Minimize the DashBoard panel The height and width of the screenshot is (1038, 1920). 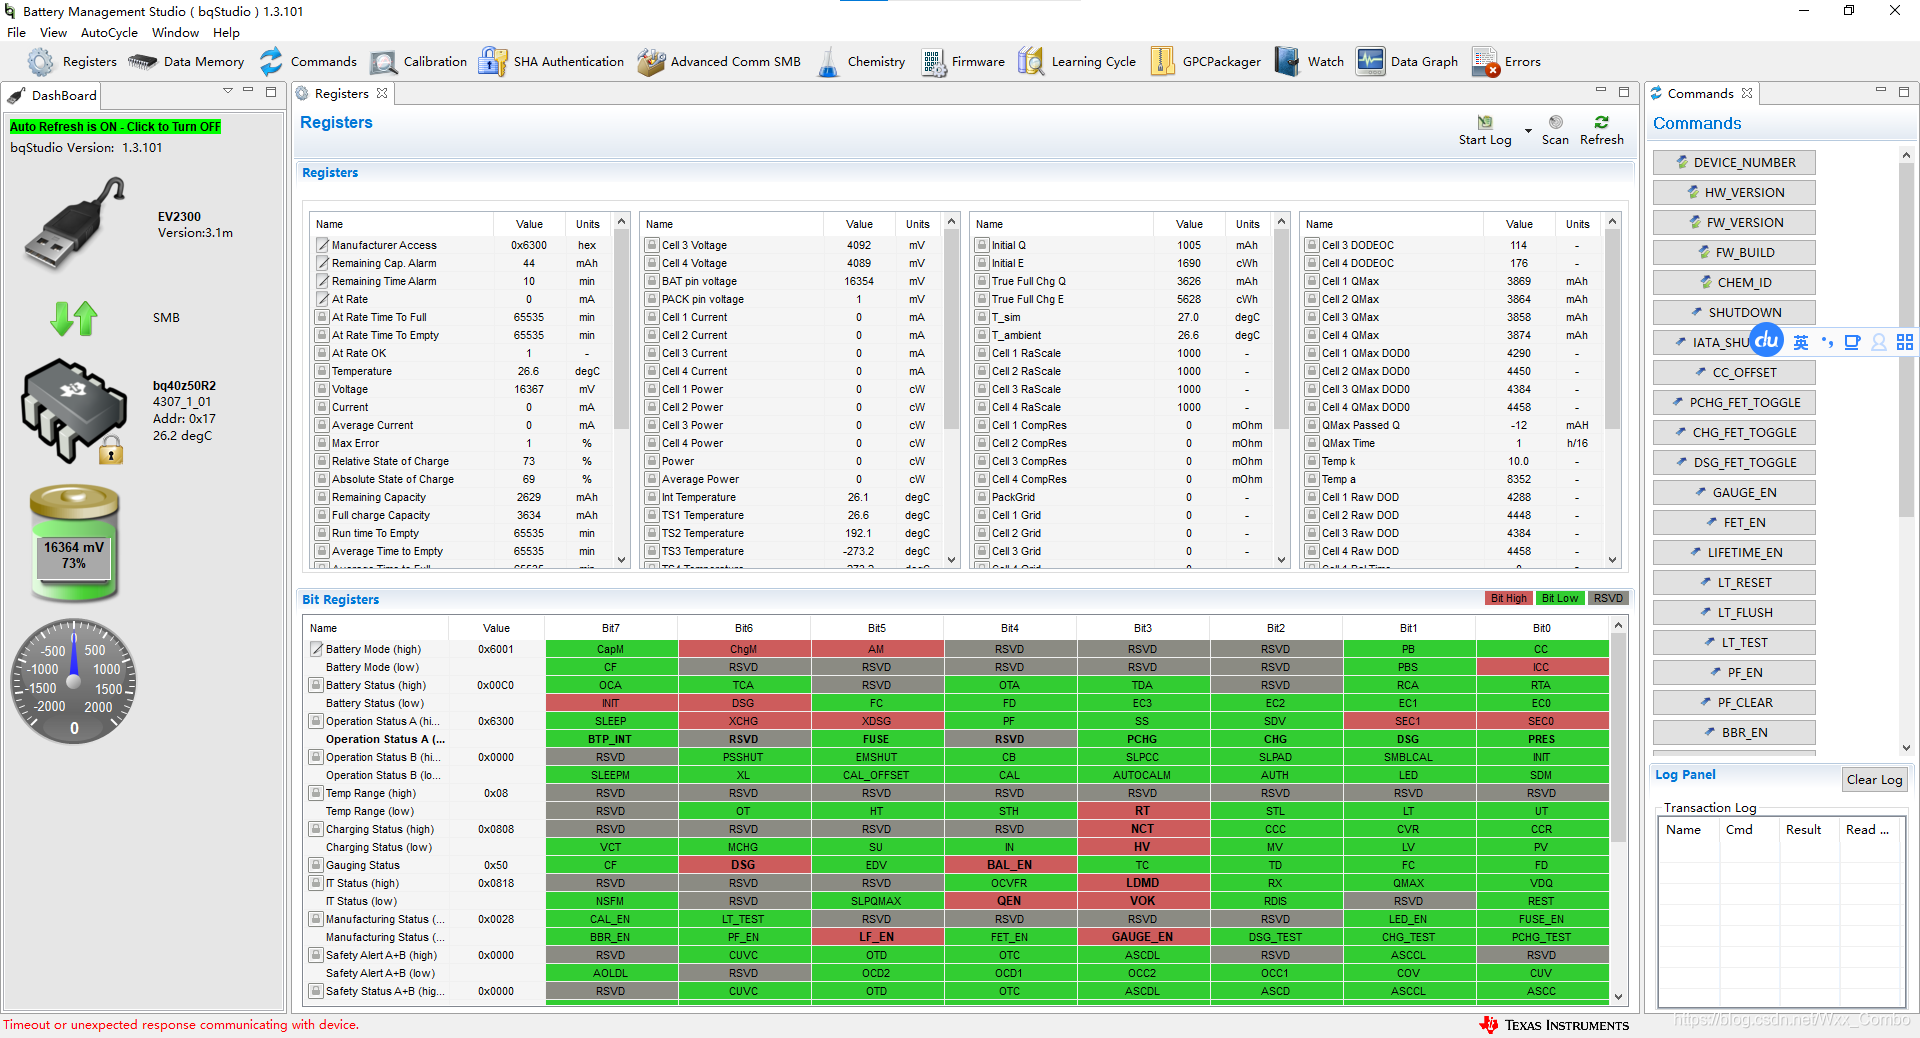point(248,92)
